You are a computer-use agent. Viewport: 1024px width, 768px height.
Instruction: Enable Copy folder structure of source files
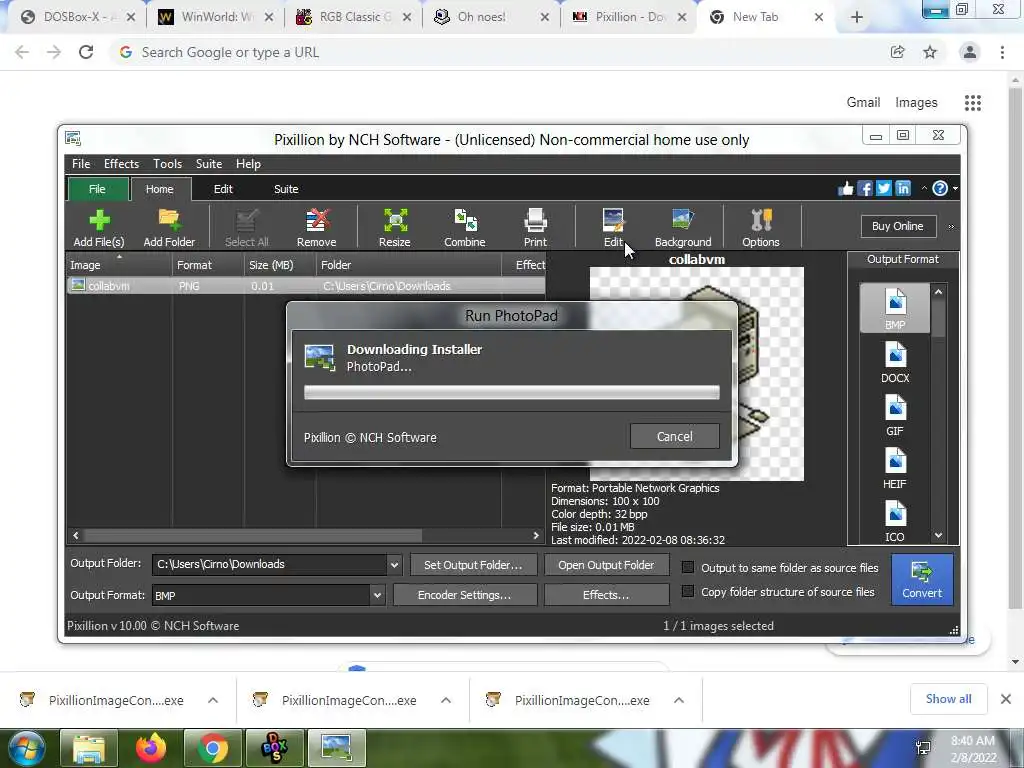pos(688,591)
